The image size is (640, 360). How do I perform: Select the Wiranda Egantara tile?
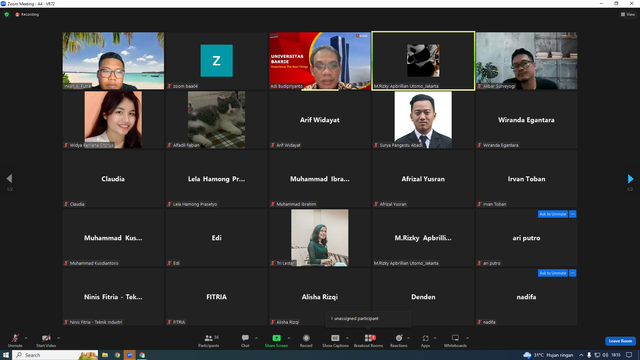pyautogui.click(x=526, y=120)
